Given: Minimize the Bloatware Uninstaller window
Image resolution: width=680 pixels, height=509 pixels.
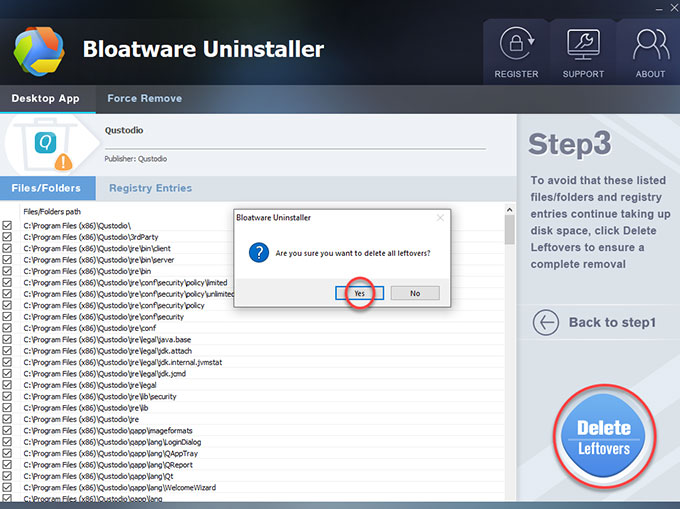Looking at the screenshot, I should coord(659,8).
